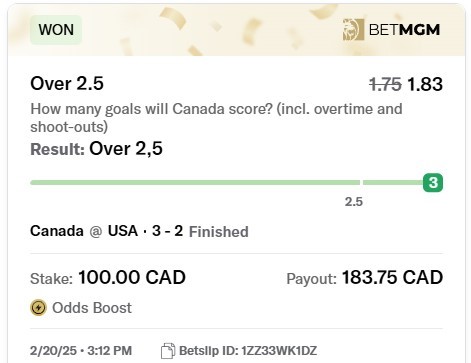Click the crossed-out original odds 1.75
The width and height of the screenshot is (471, 363).
point(385,84)
